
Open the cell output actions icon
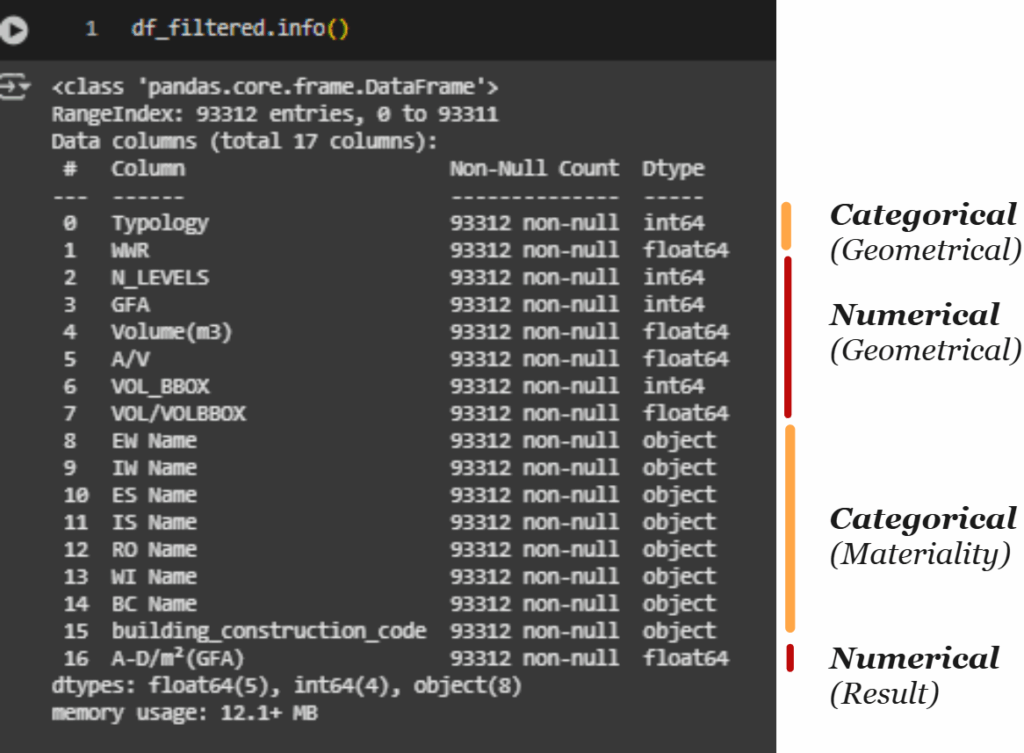pos(14,87)
